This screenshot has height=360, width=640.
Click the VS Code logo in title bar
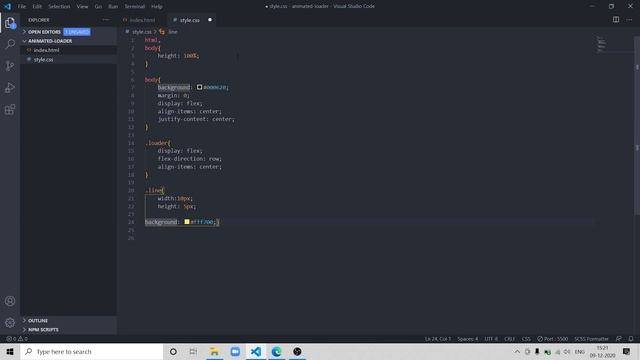pyautogui.click(x=7, y=6)
